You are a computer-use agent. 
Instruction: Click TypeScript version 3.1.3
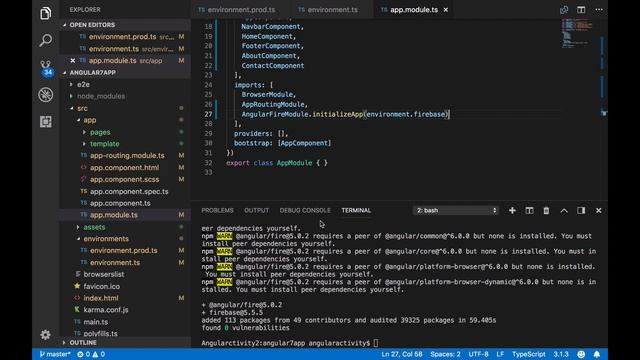coord(561,354)
